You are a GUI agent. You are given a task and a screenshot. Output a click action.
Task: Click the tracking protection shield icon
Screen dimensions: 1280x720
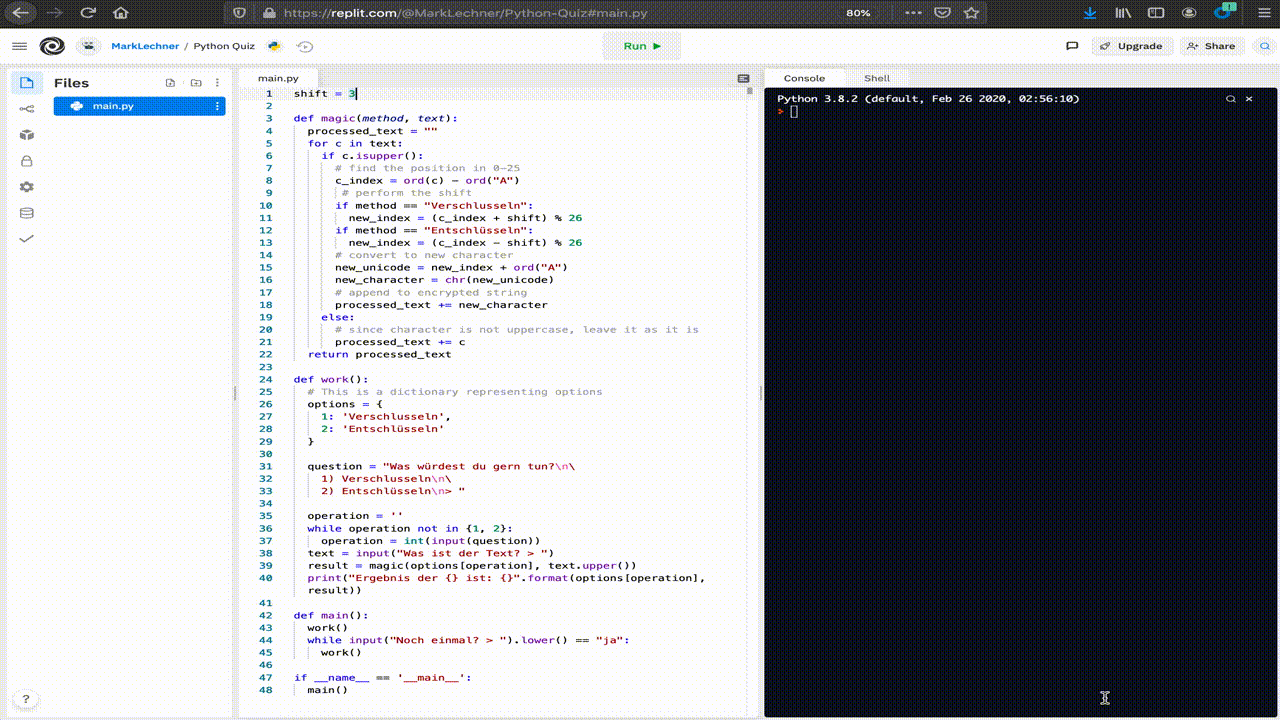(239, 13)
